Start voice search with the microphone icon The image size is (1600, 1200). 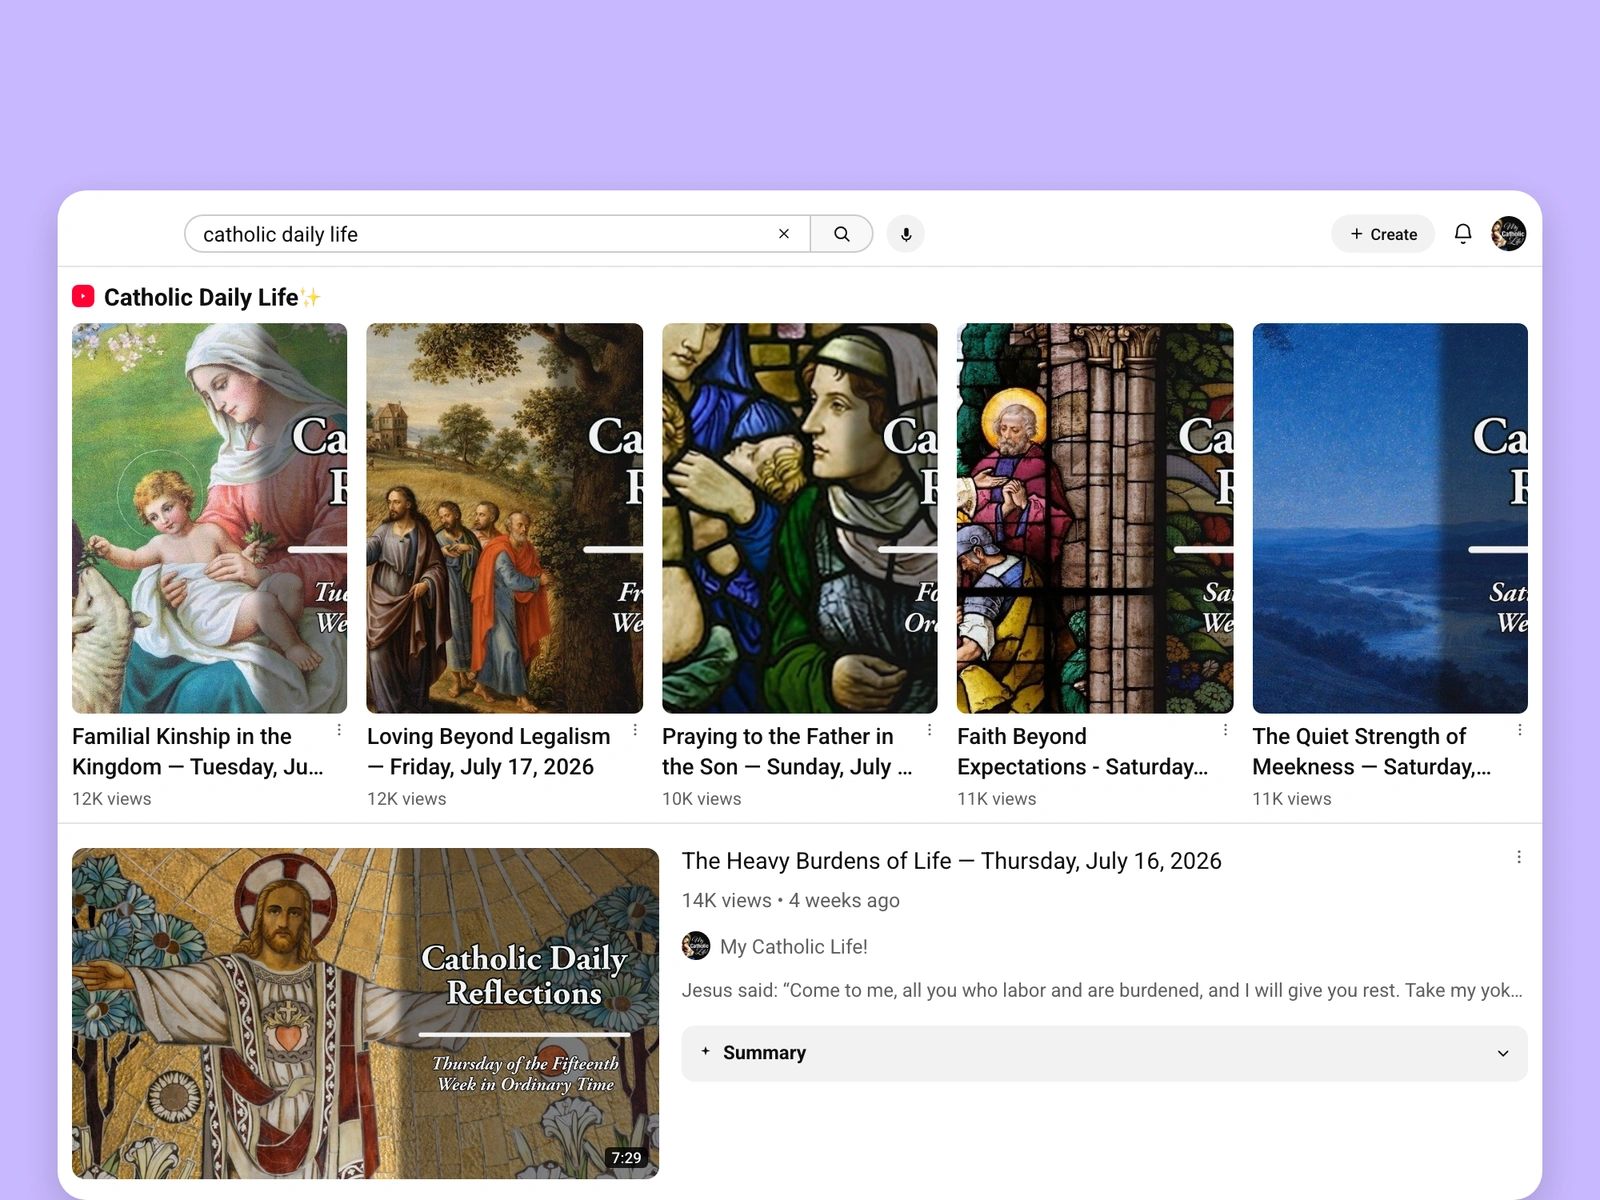pos(906,234)
